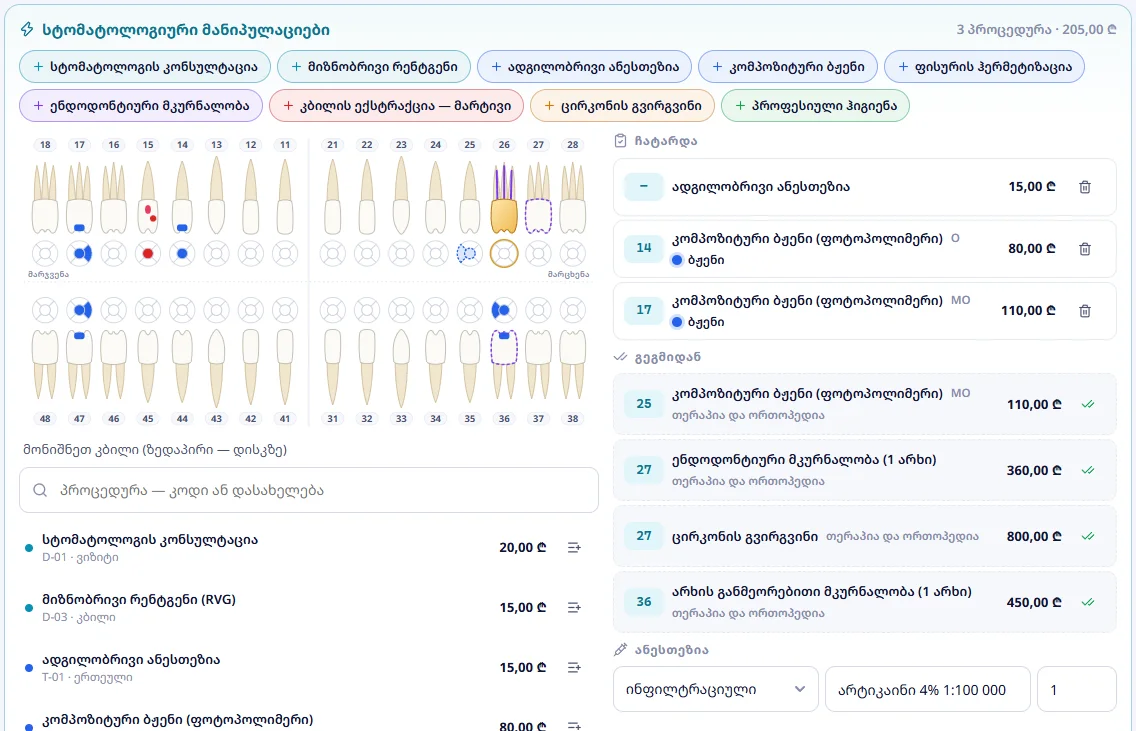The width and height of the screenshot is (1136, 731).
Task: Add კბილის ექსტრაქცია — მარტივი quick procedure
Action: (x=396, y=106)
